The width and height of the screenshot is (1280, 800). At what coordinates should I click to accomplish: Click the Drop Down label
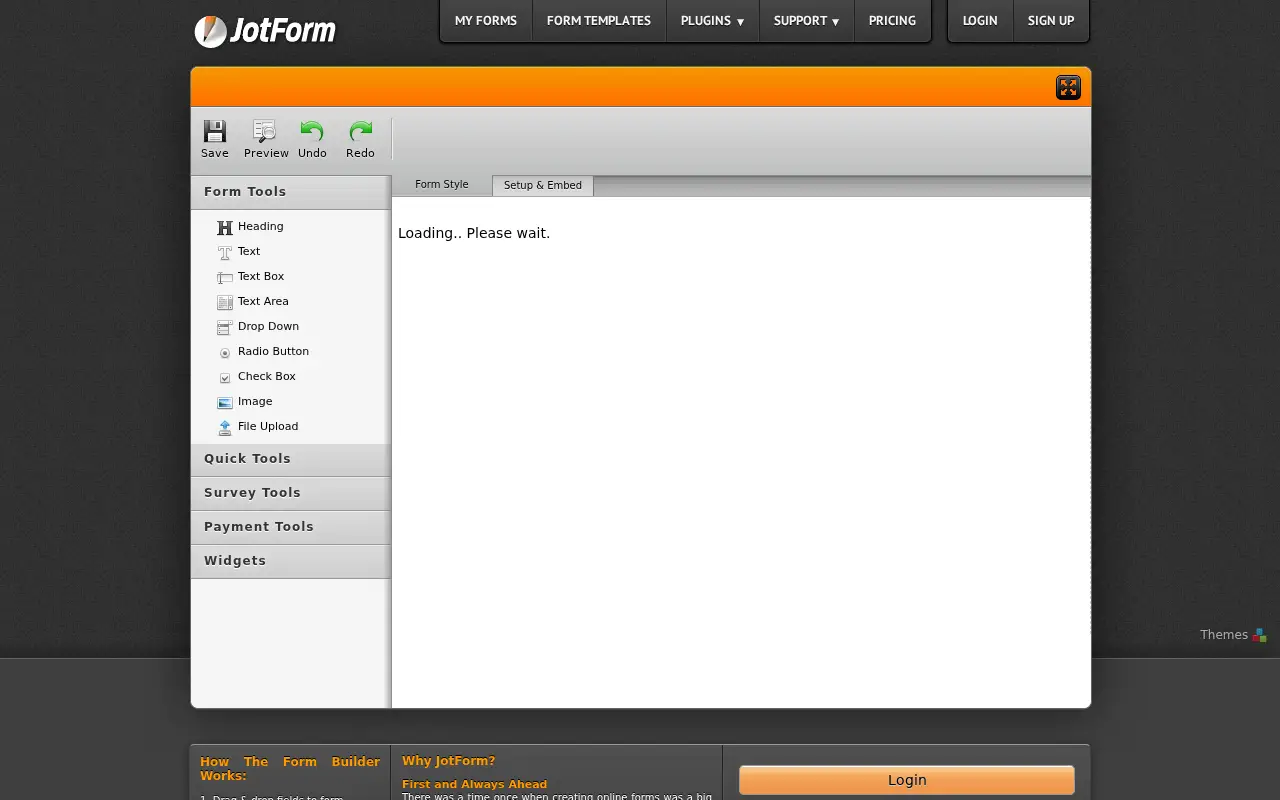coord(268,327)
